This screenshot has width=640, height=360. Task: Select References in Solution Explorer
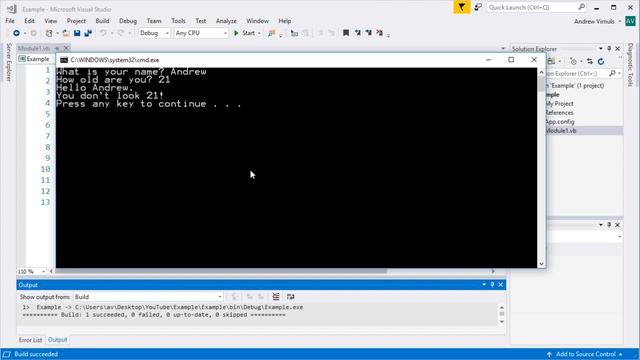[559, 113]
